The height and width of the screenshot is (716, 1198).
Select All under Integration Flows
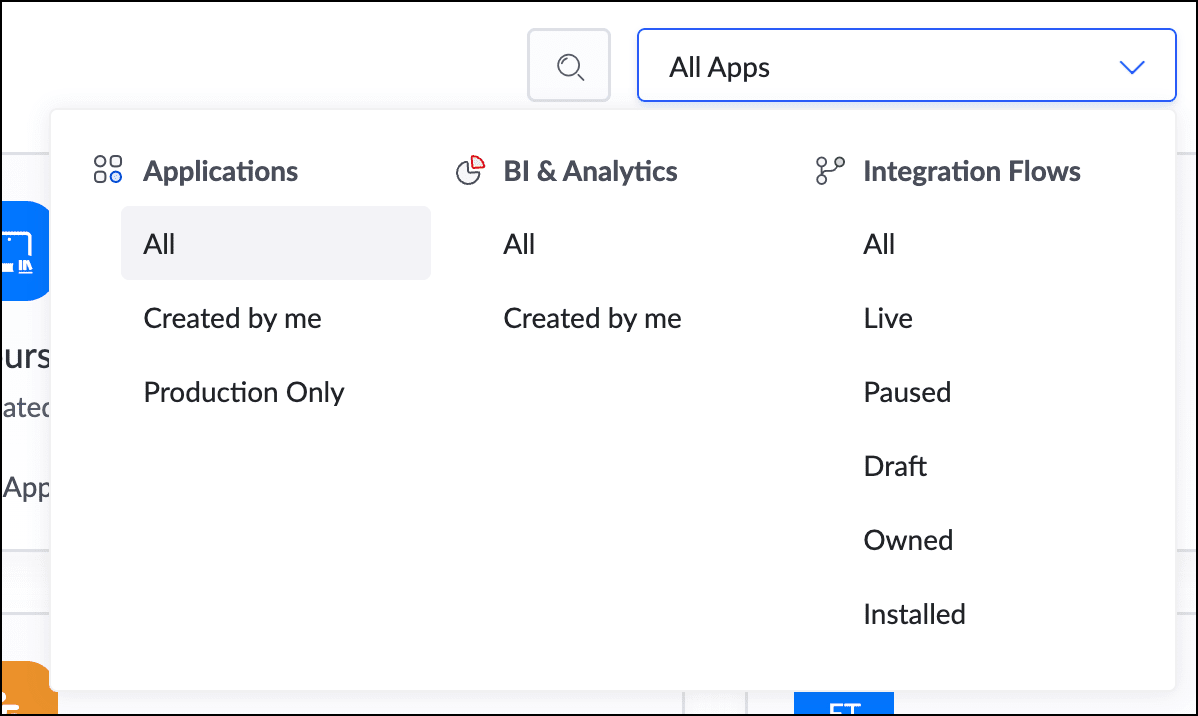tap(879, 244)
